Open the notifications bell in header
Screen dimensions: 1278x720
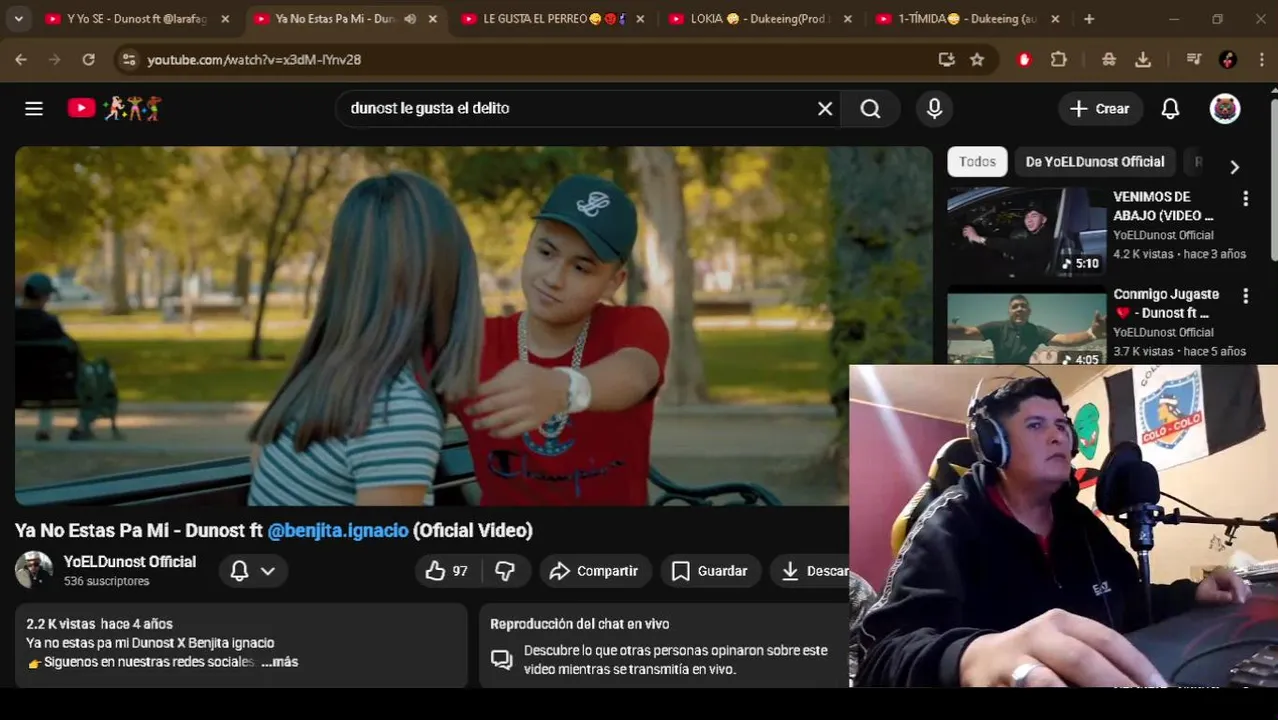tap(1170, 108)
